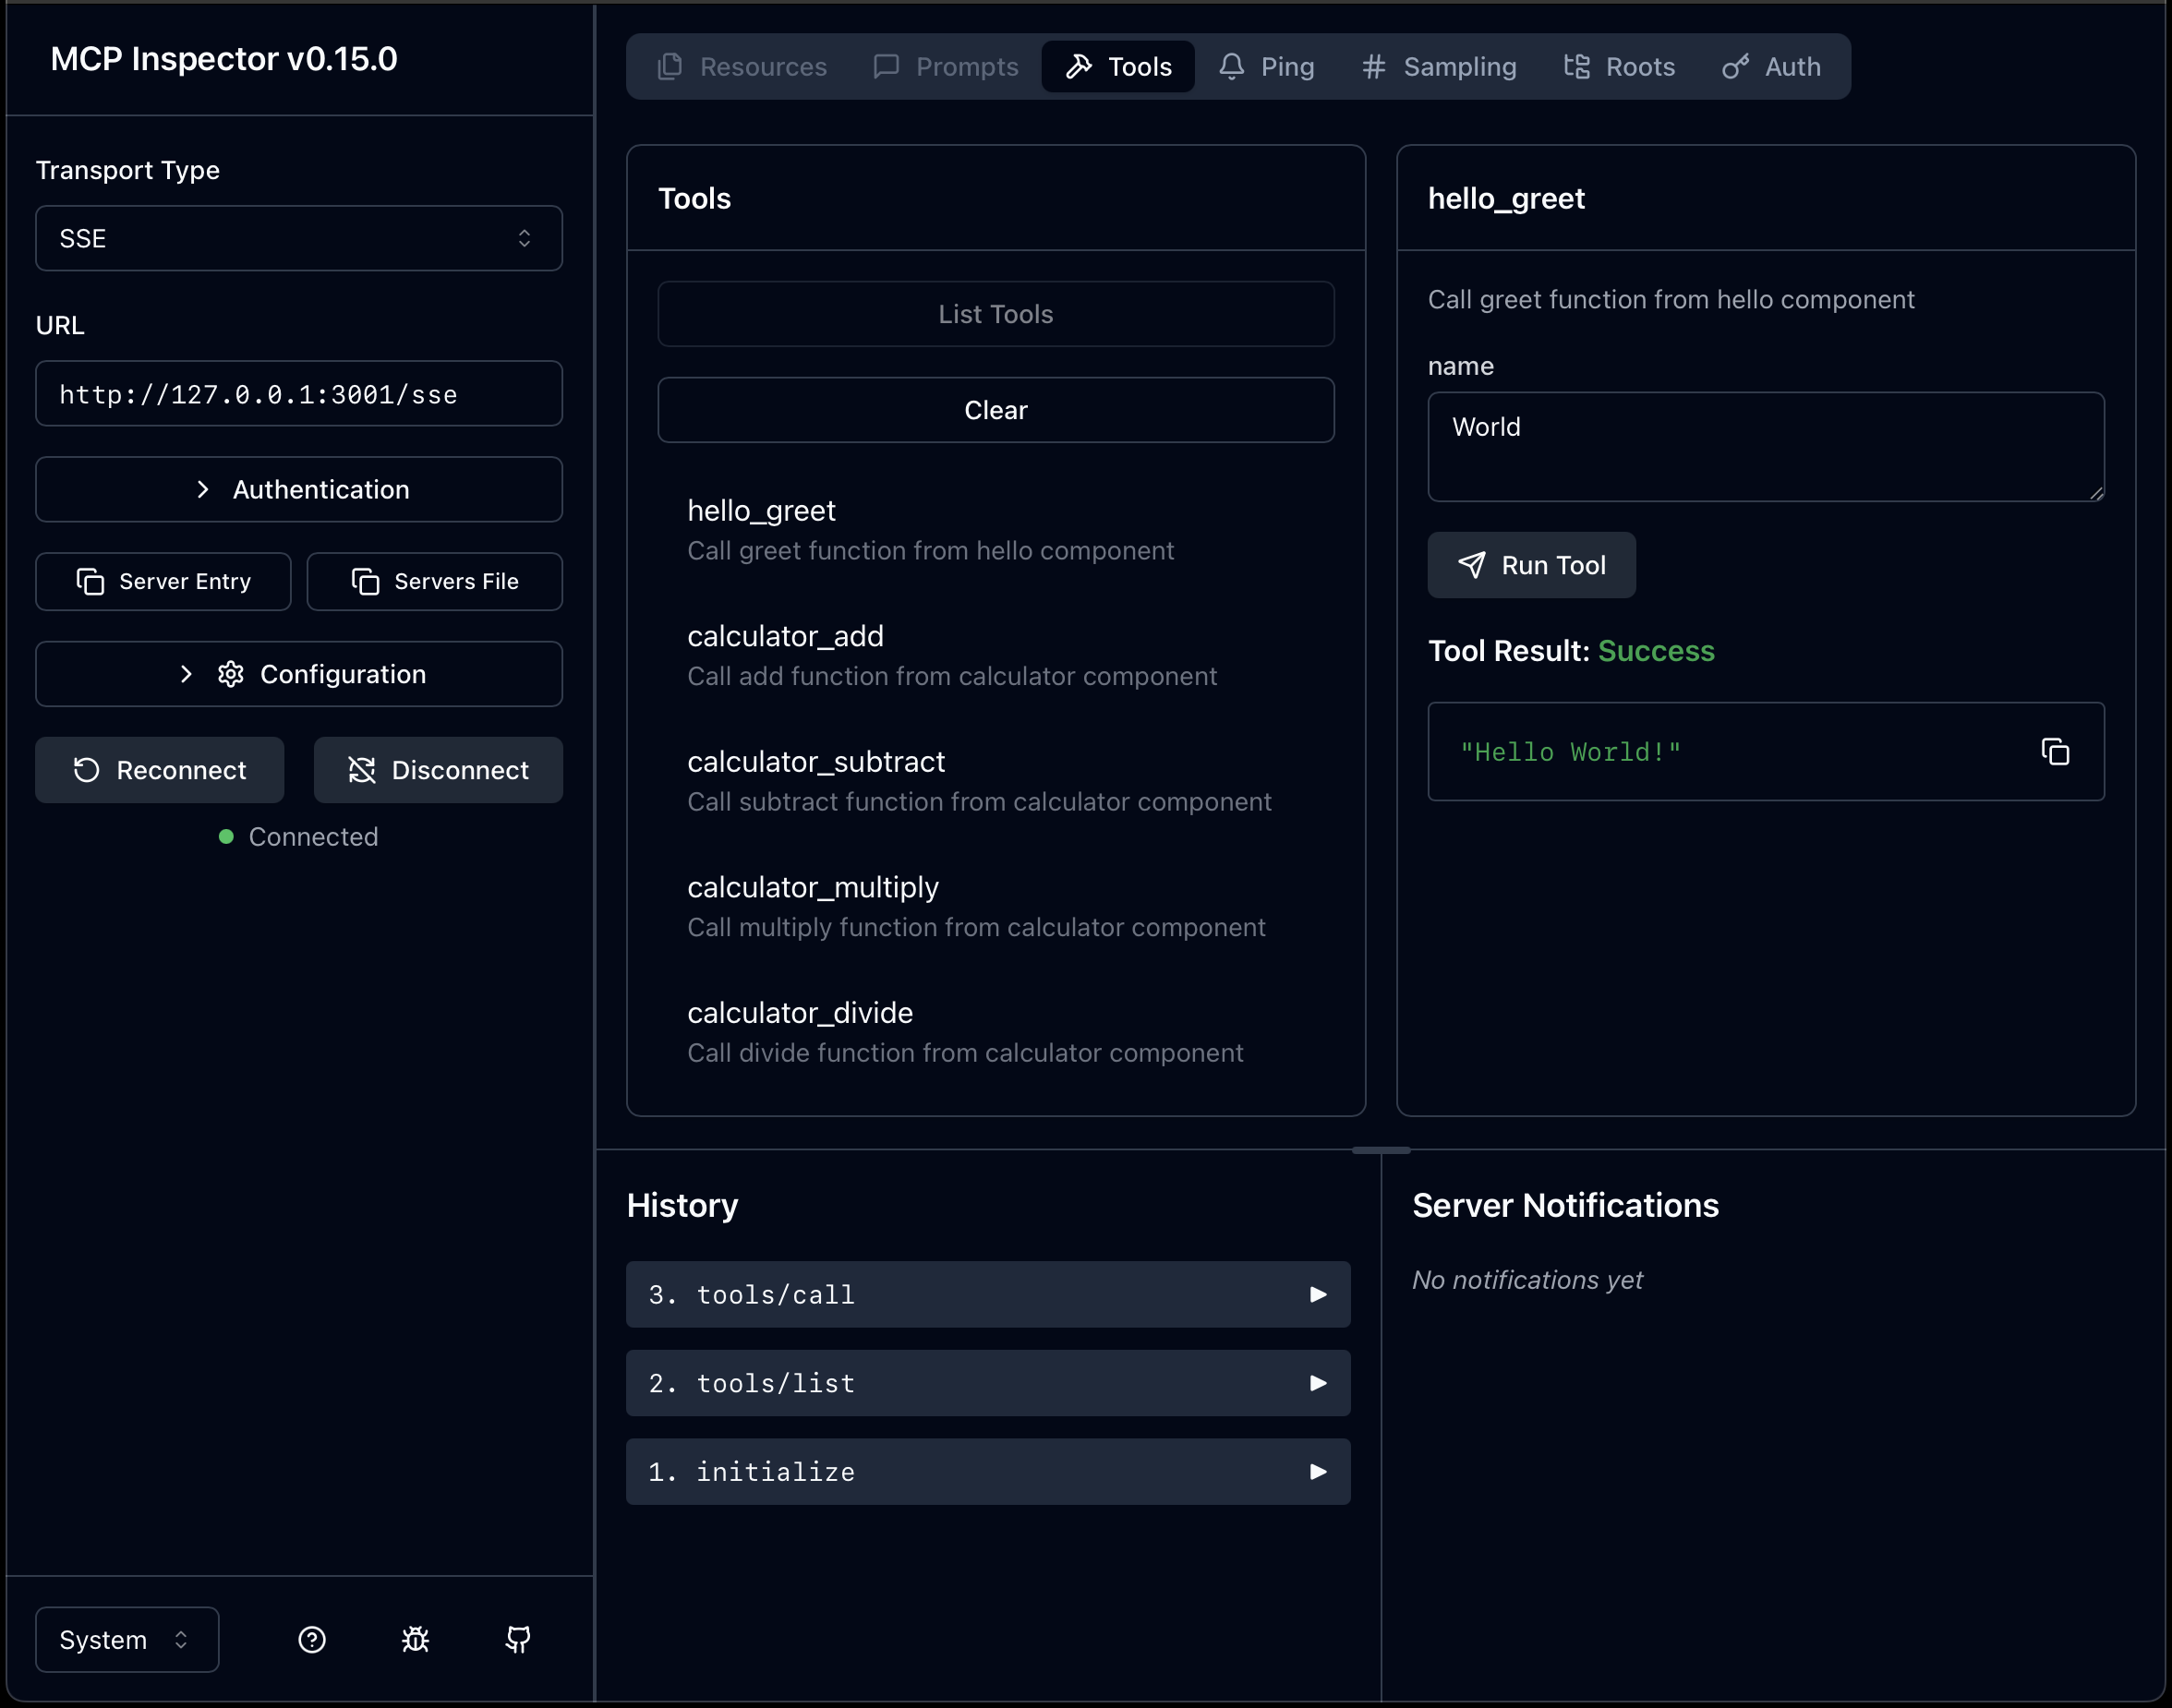
Task: Open the bug report icon
Action: point(415,1639)
